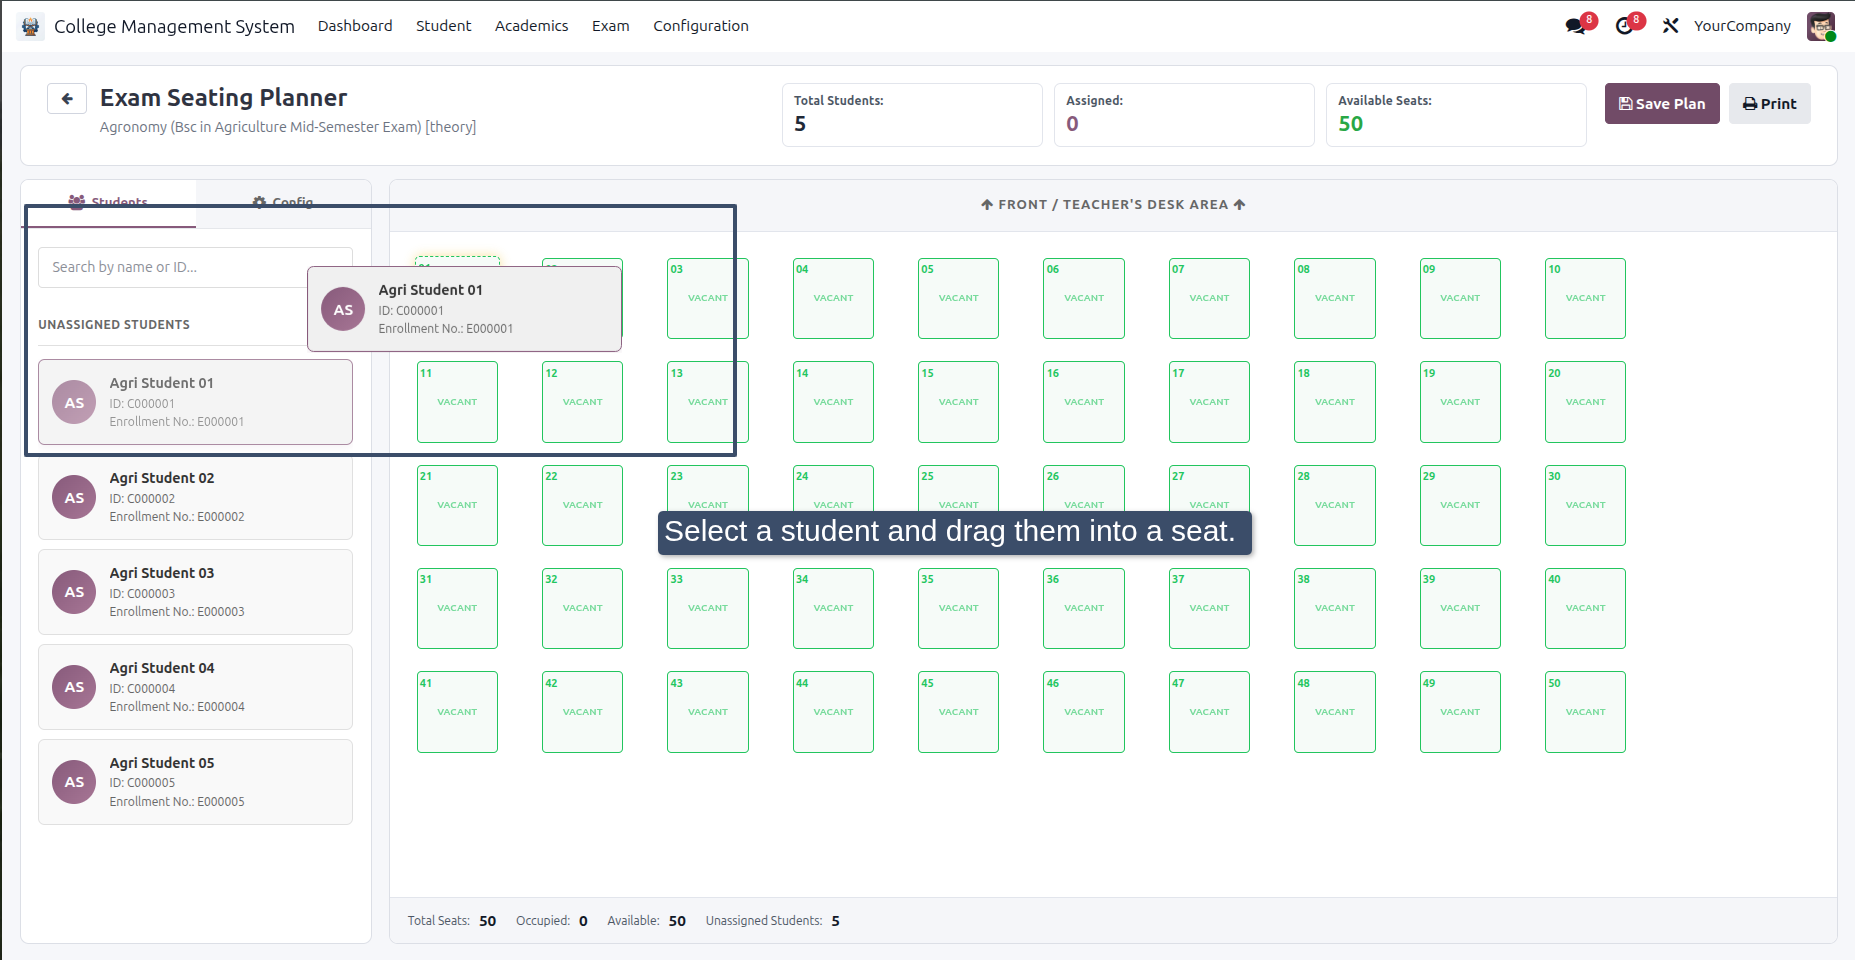Open the Academics menu

coord(531,26)
